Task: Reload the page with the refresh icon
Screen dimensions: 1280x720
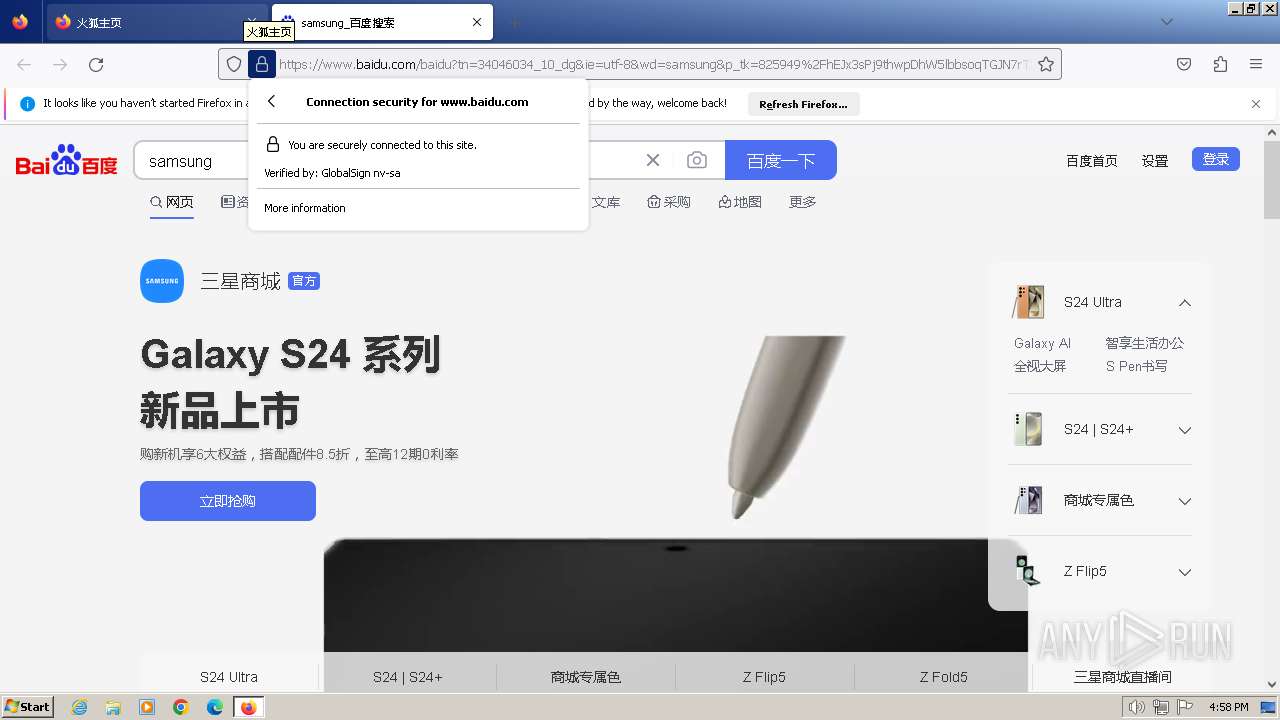Action: pyautogui.click(x=96, y=64)
